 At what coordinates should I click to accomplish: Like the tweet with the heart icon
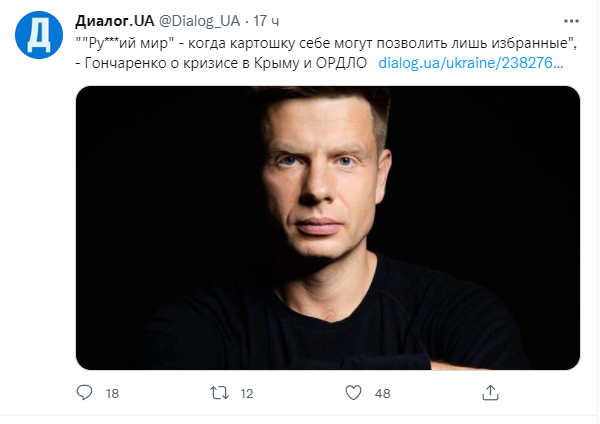point(353,393)
